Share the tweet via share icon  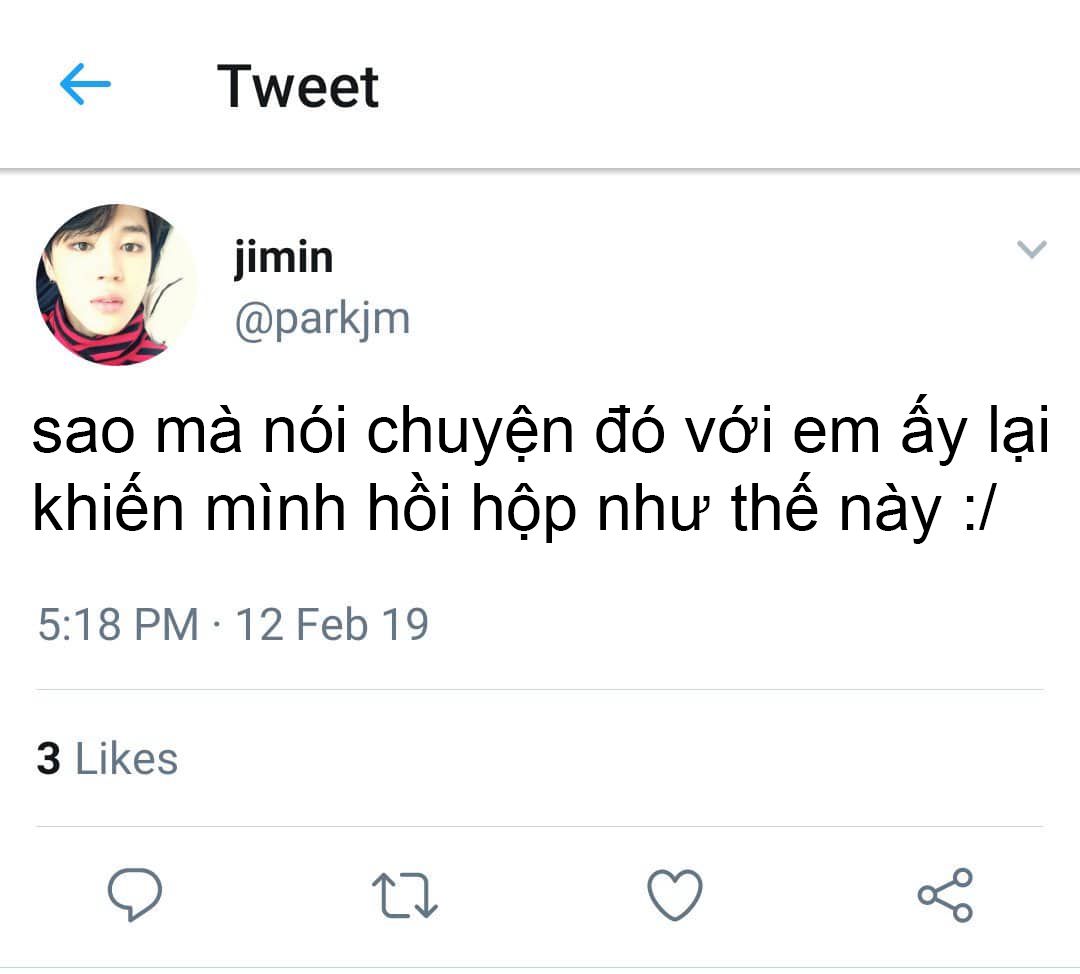click(x=945, y=894)
